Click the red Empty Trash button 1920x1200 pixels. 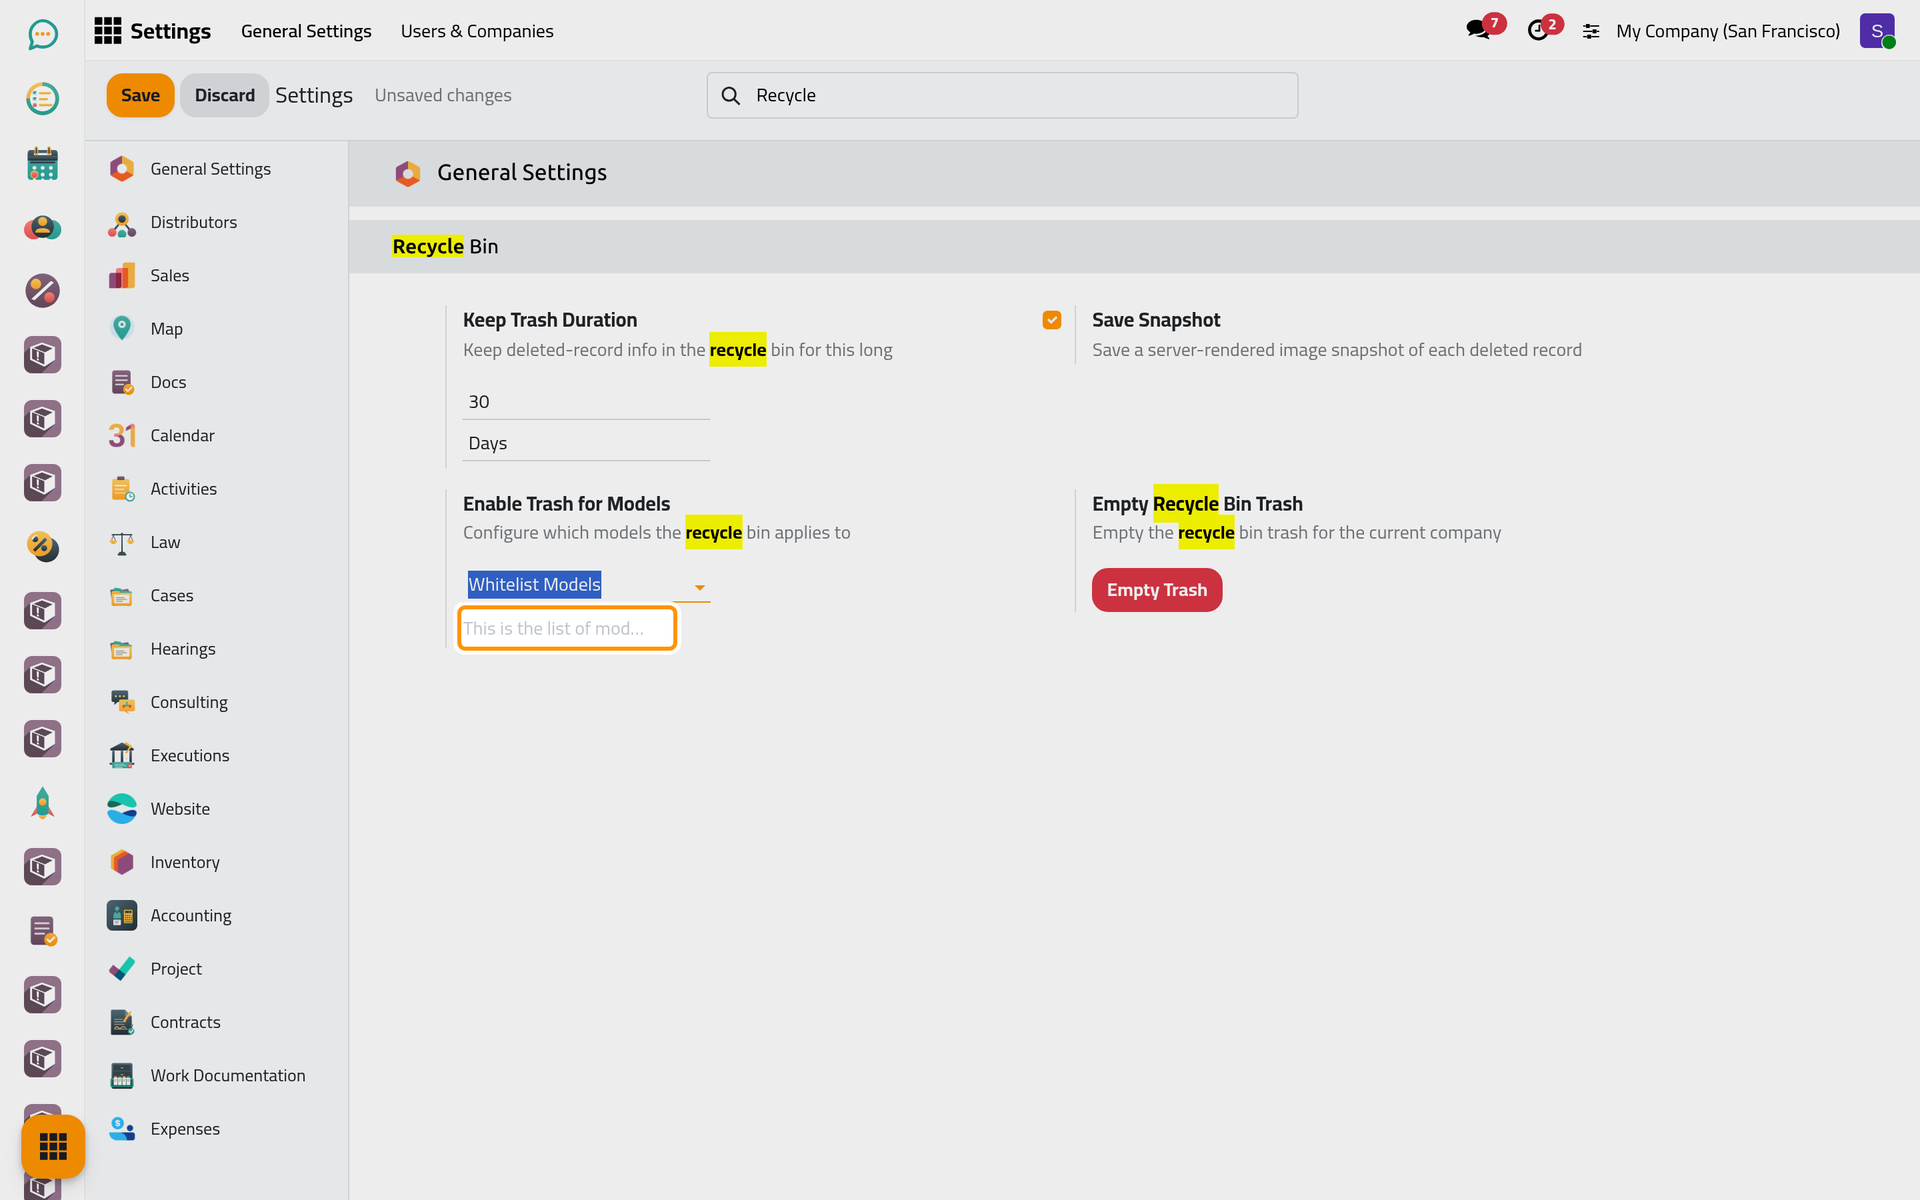[x=1156, y=590]
